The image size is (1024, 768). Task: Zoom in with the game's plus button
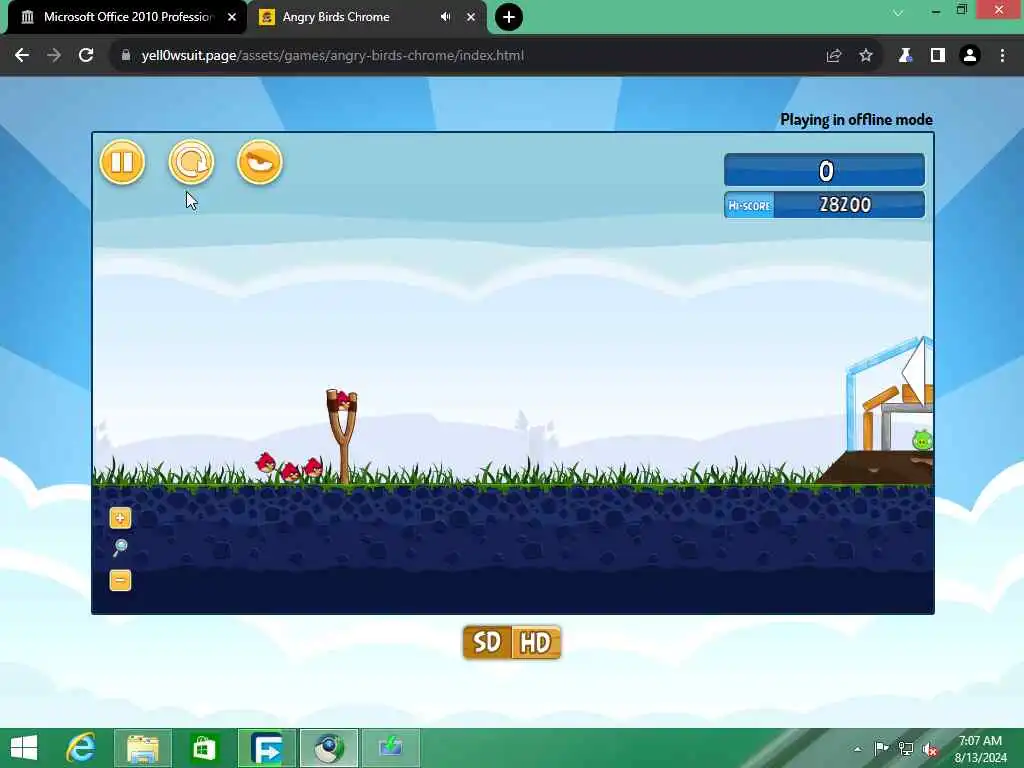tap(120, 518)
